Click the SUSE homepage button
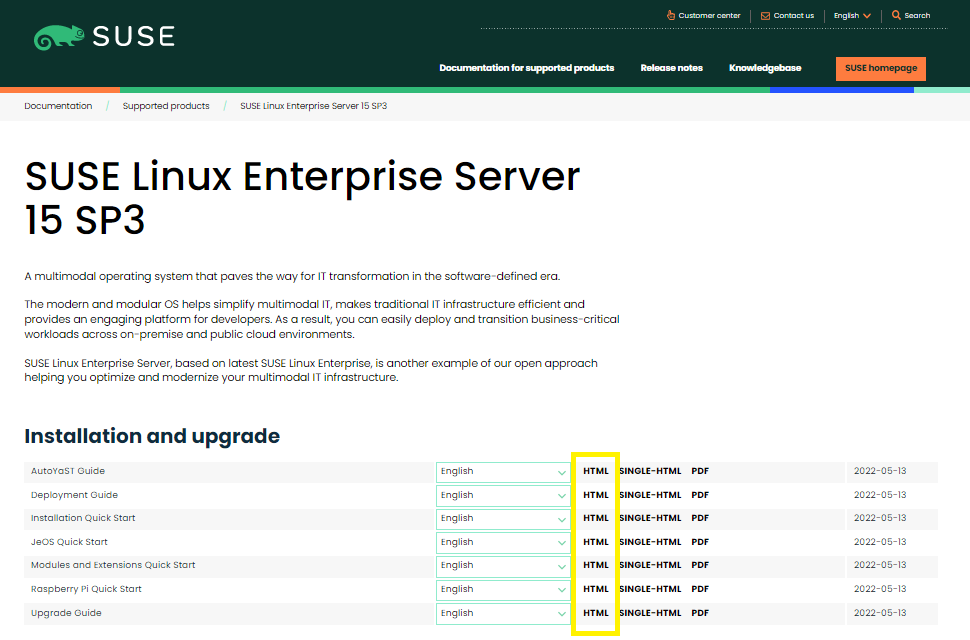This screenshot has height=640, width=970. click(880, 68)
